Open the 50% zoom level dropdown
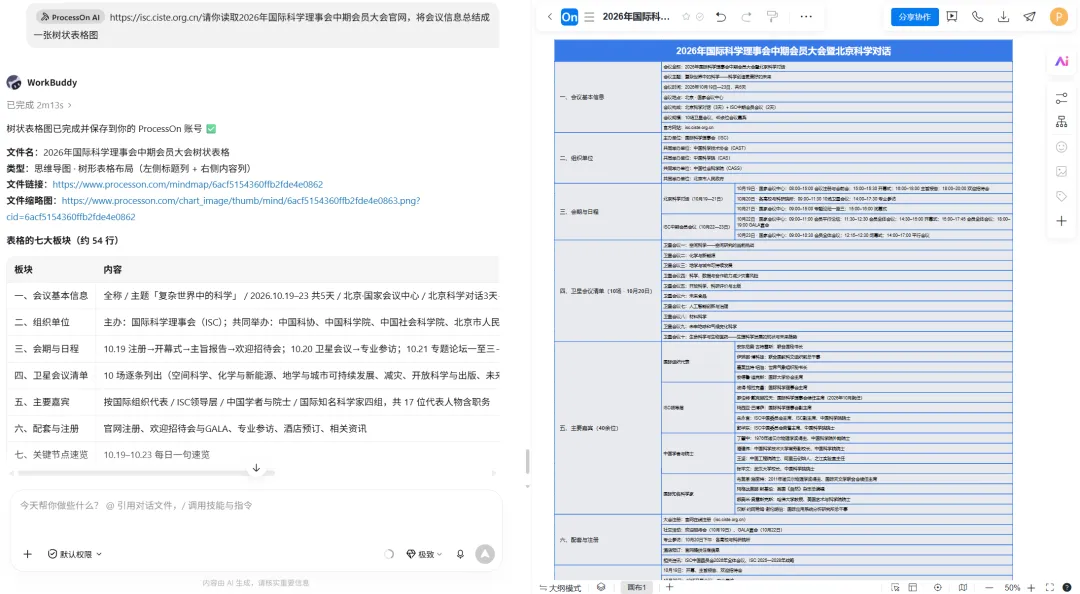 tap(1012, 588)
